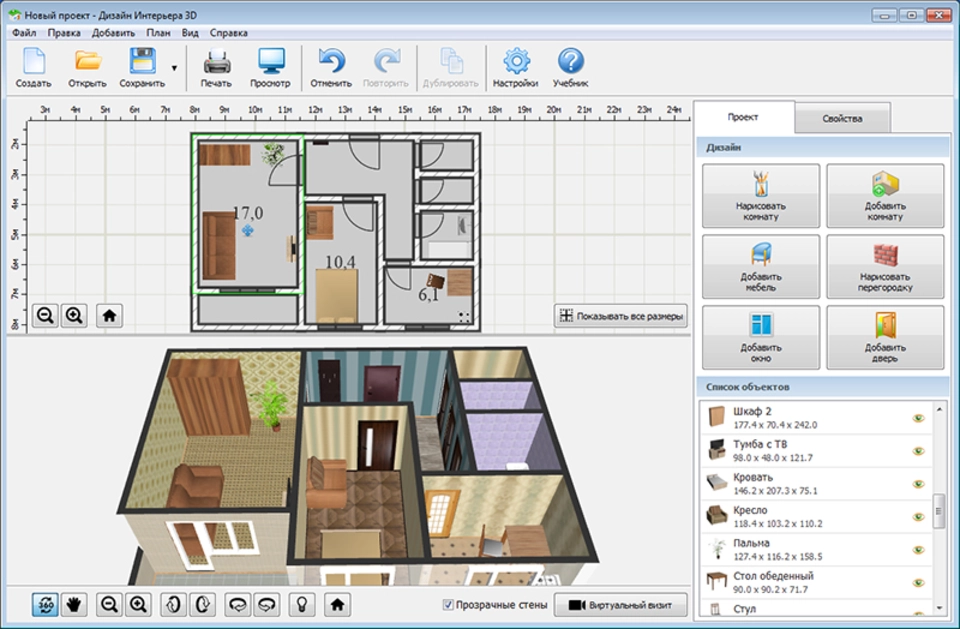960x629 pixels.
Task: Open the Добавить menu
Action: 113,33
